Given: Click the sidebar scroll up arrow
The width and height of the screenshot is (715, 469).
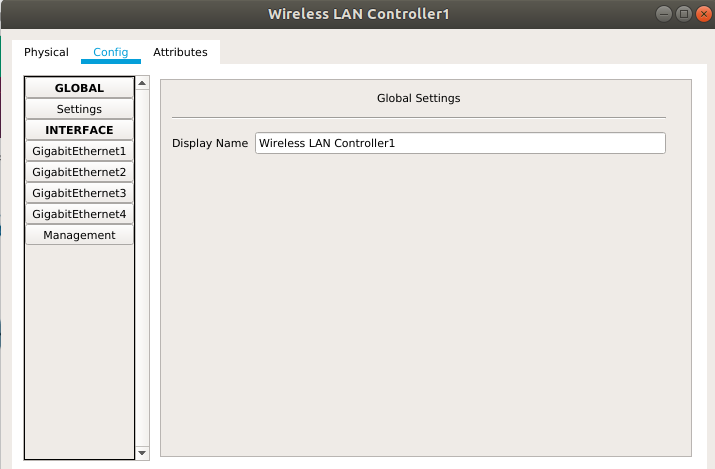Looking at the screenshot, I should pyautogui.click(x=142, y=83).
